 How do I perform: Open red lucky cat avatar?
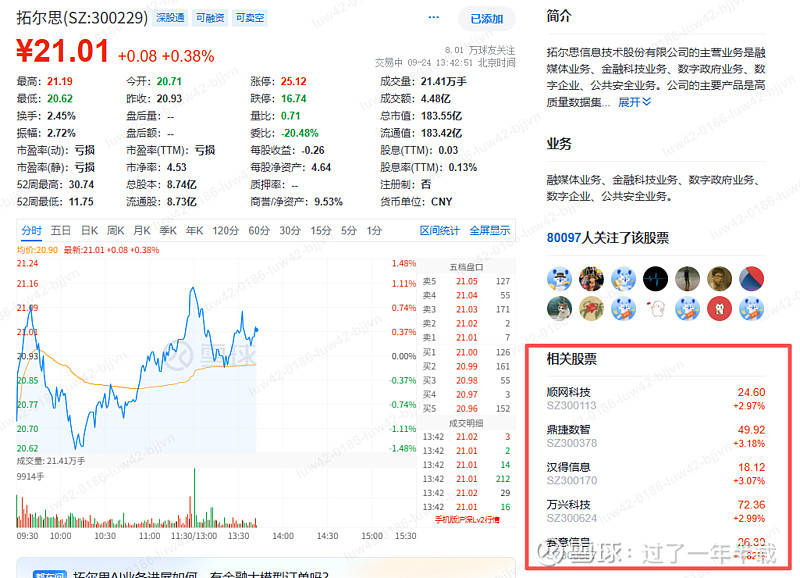[719, 309]
